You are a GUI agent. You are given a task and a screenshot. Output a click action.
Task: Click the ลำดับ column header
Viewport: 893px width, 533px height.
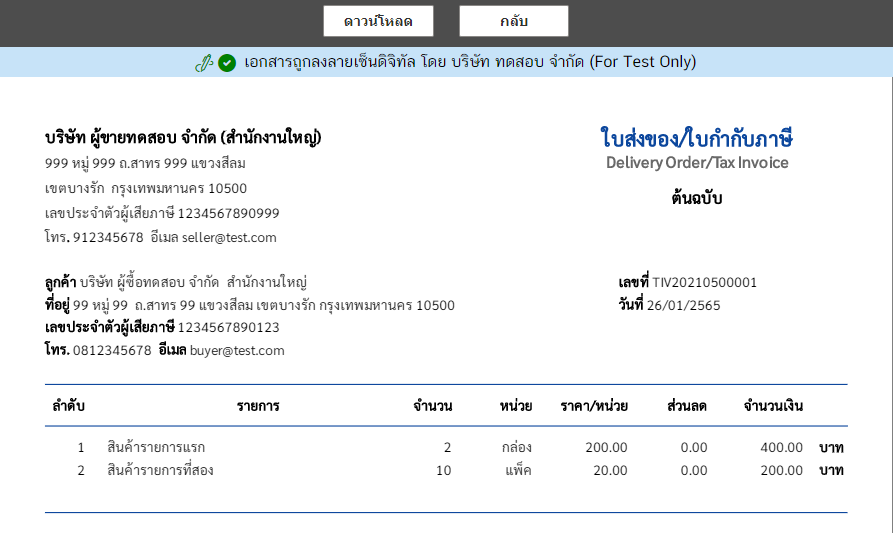[x=68, y=406]
